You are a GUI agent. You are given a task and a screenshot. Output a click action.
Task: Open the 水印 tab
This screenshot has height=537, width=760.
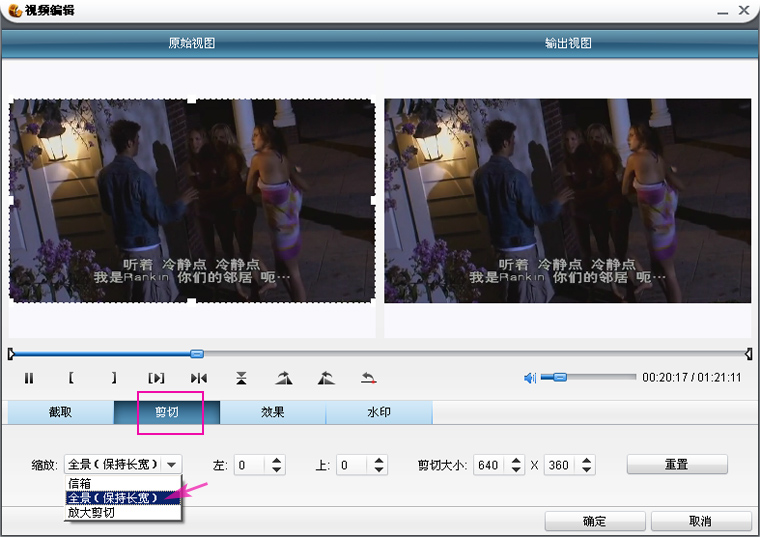point(379,412)
